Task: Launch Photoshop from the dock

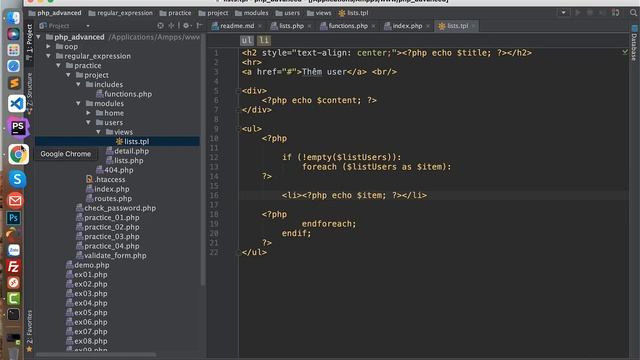Action: (x=13, y=218)
